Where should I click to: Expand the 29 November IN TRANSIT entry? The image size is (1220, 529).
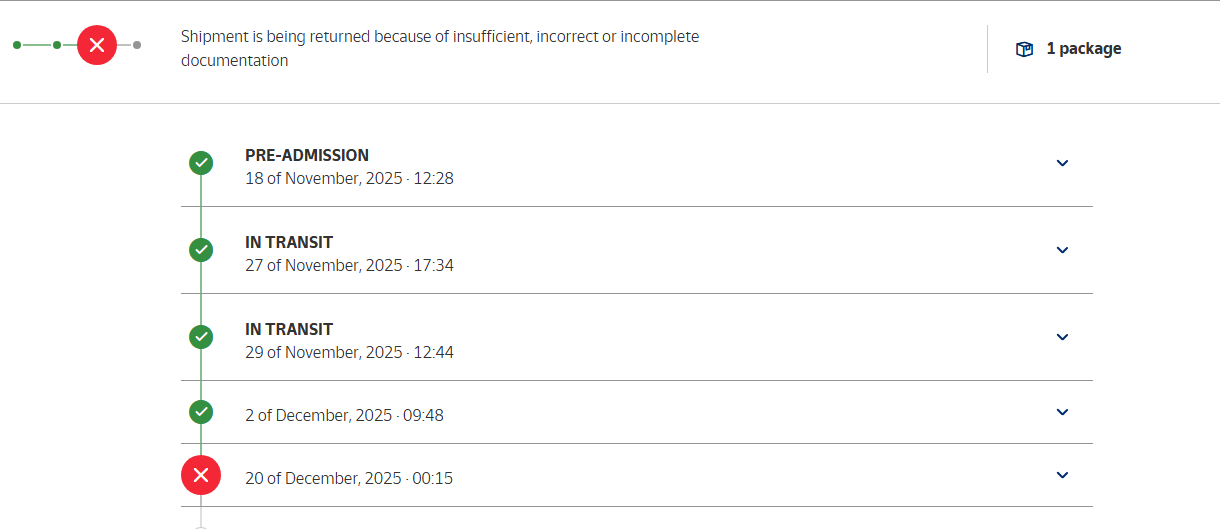click(x=1062, y=337)
